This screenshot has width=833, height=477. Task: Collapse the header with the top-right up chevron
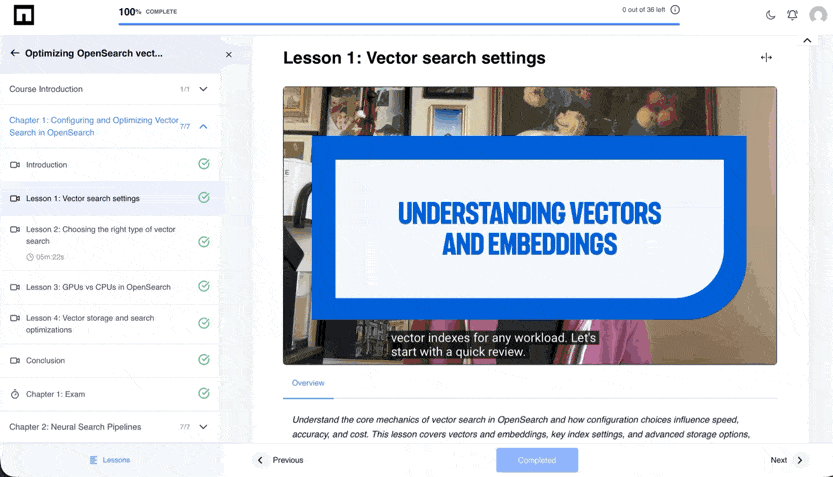click(x=807, y=40)
